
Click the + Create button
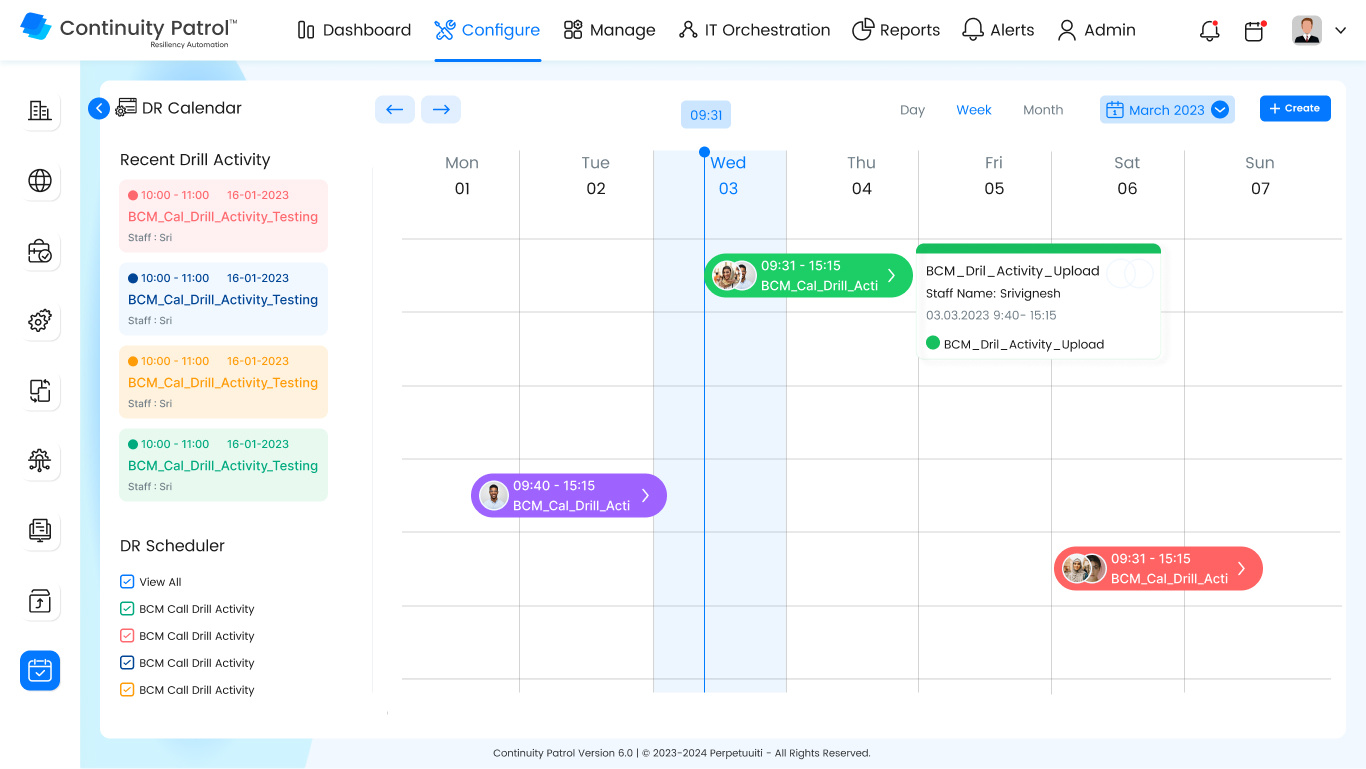(1295, 108)
